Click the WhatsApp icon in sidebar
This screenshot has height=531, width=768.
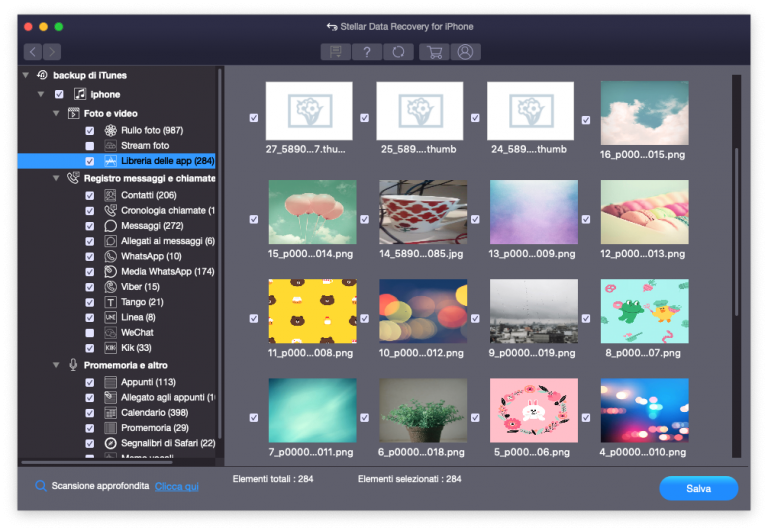(111, 257)
